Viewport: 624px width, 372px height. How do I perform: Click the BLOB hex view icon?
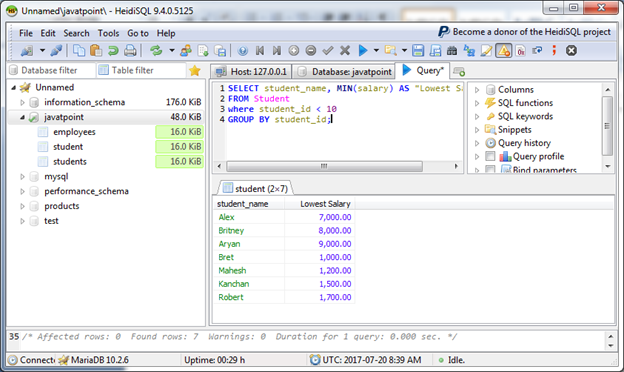(521, 51)
